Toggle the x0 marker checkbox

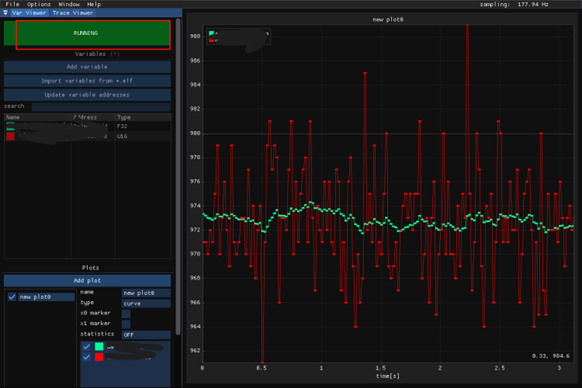pyautogui.click(x=126, y=314)
